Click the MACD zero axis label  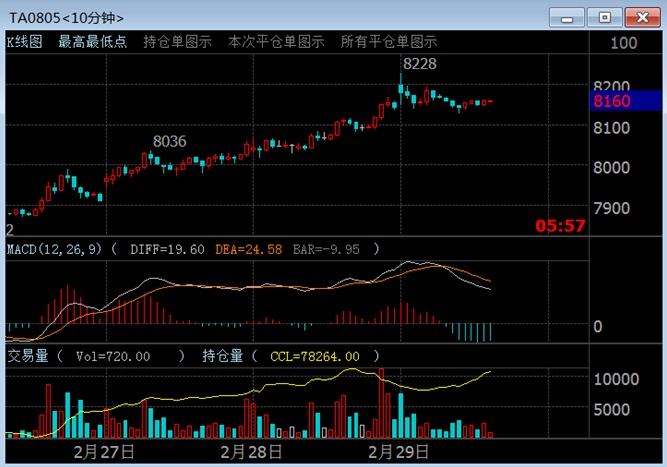point(598,327)
